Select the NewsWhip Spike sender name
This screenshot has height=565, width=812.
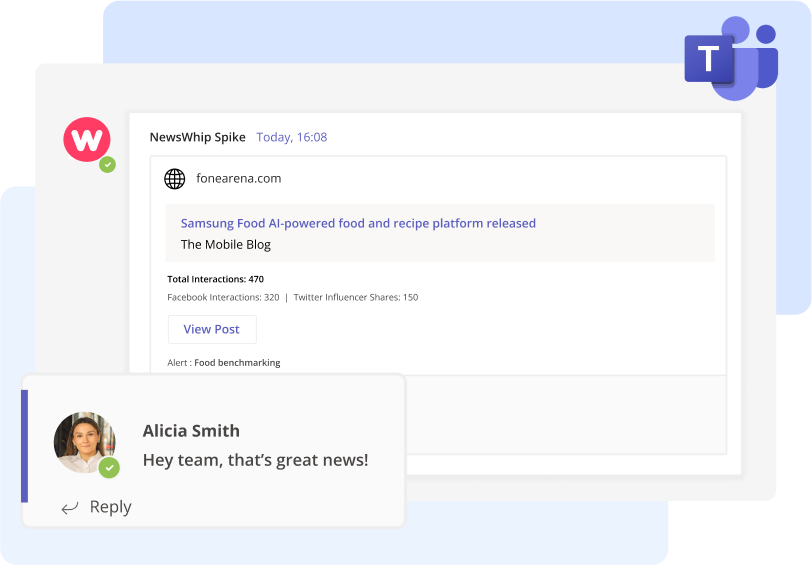click(197, 137)
